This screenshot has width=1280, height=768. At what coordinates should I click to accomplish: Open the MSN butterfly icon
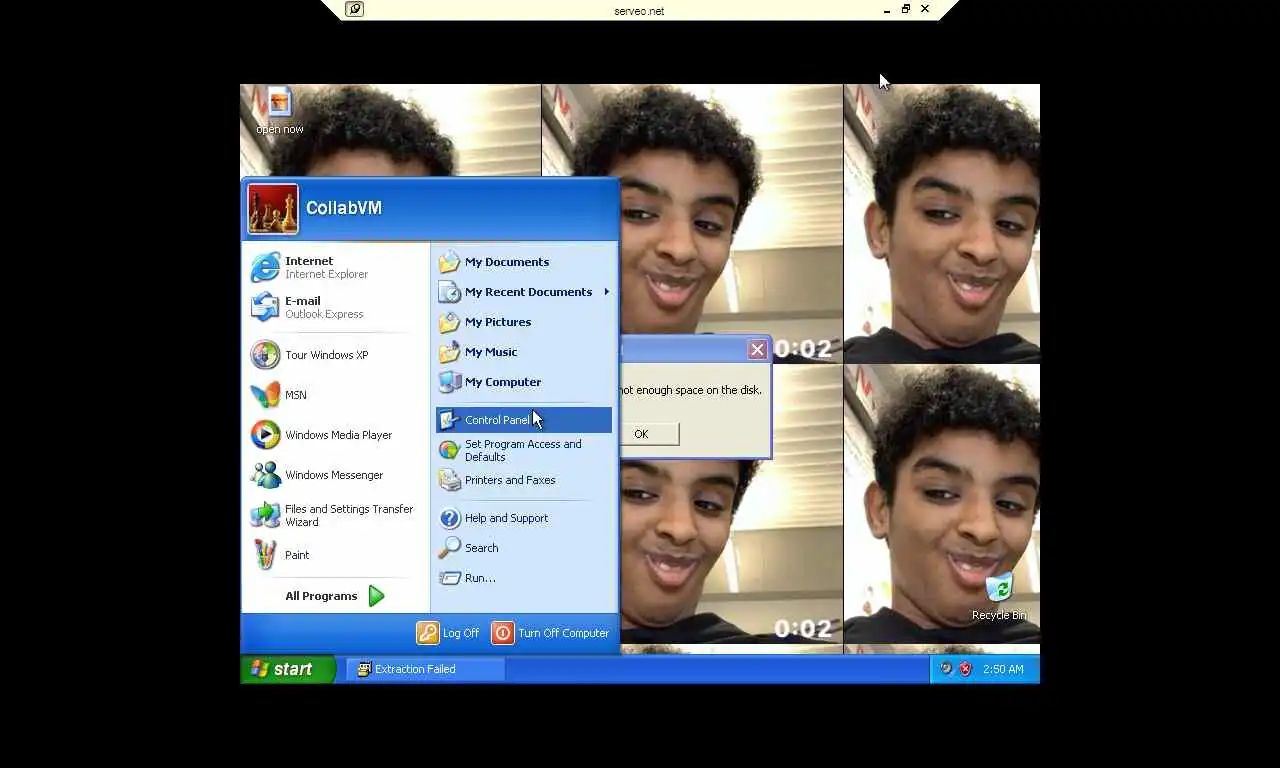[x=265, y=395]
